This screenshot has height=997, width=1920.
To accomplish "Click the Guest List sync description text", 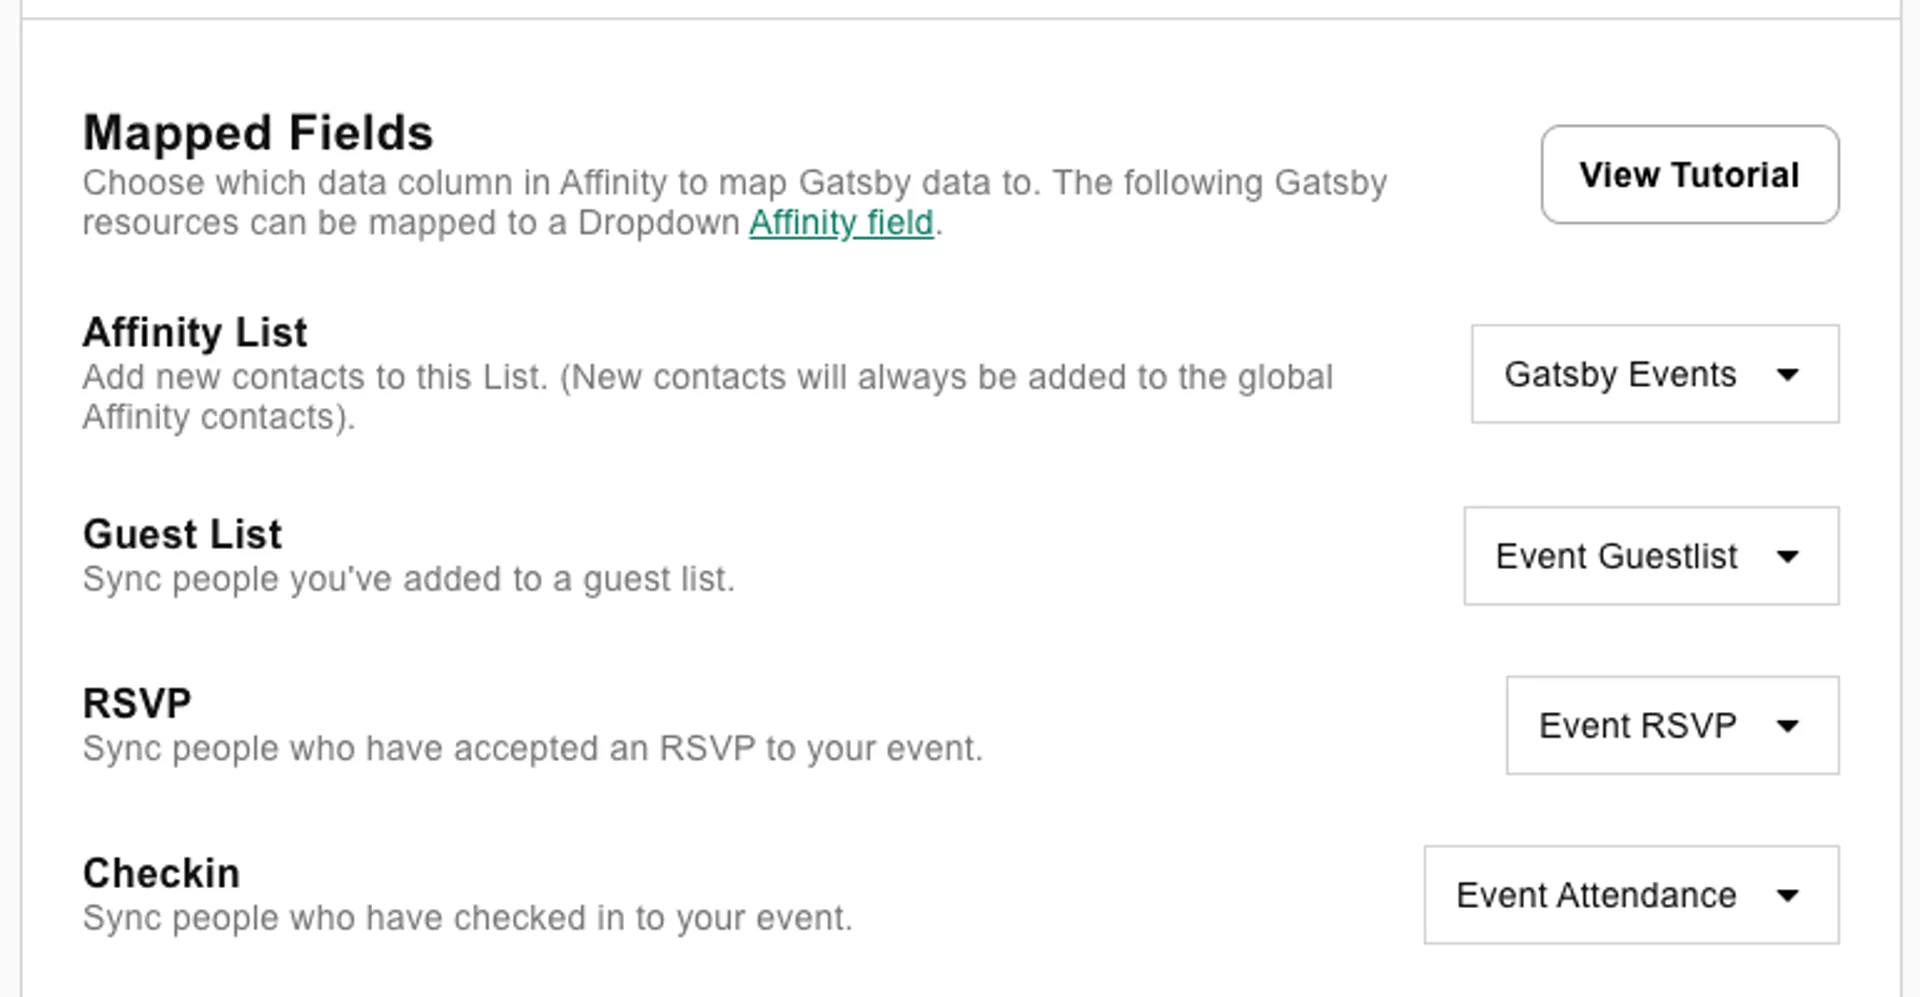I will coord(408,578).
